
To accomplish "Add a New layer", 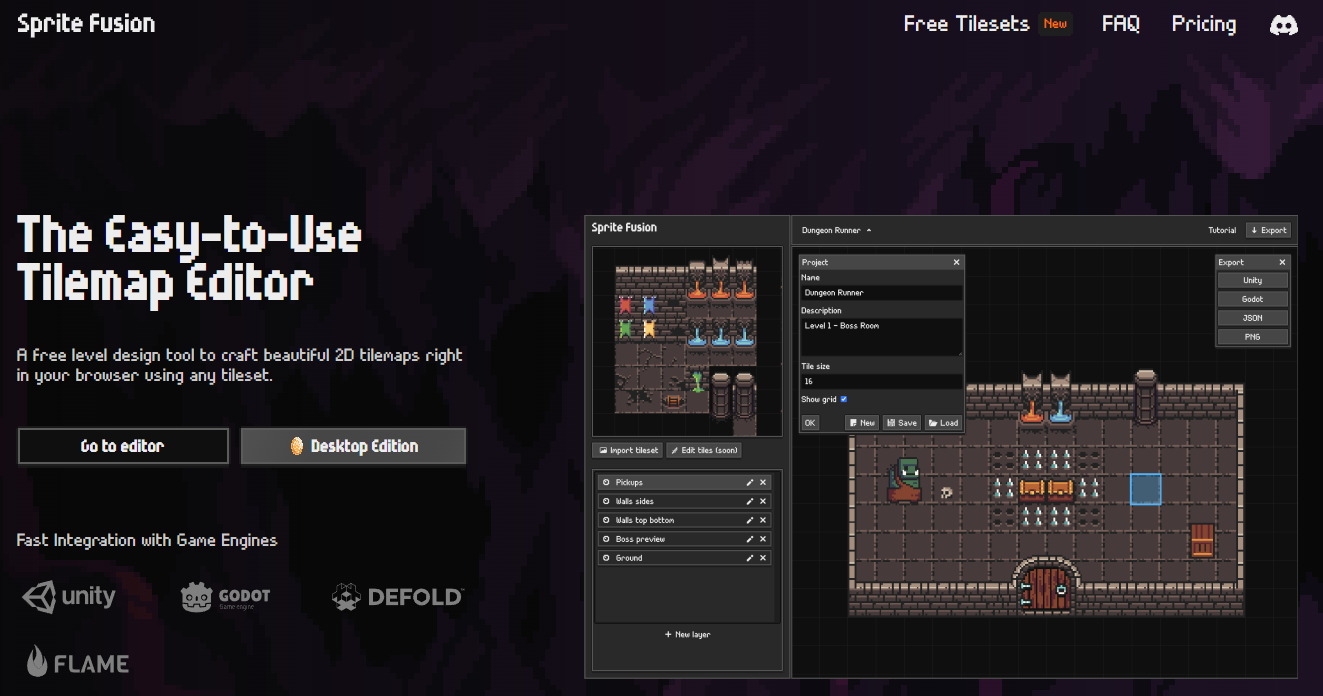I will click(687, 634).
